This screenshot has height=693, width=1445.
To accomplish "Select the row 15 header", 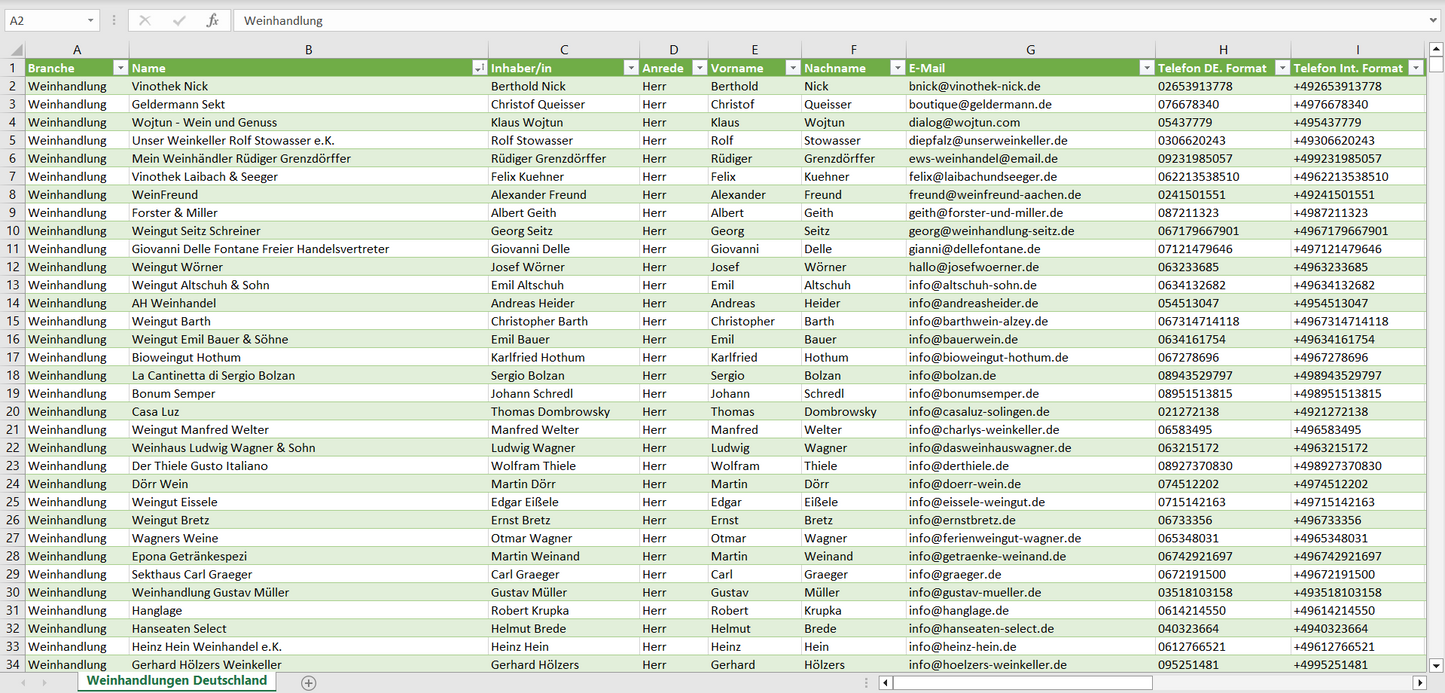I will [13, 321].
